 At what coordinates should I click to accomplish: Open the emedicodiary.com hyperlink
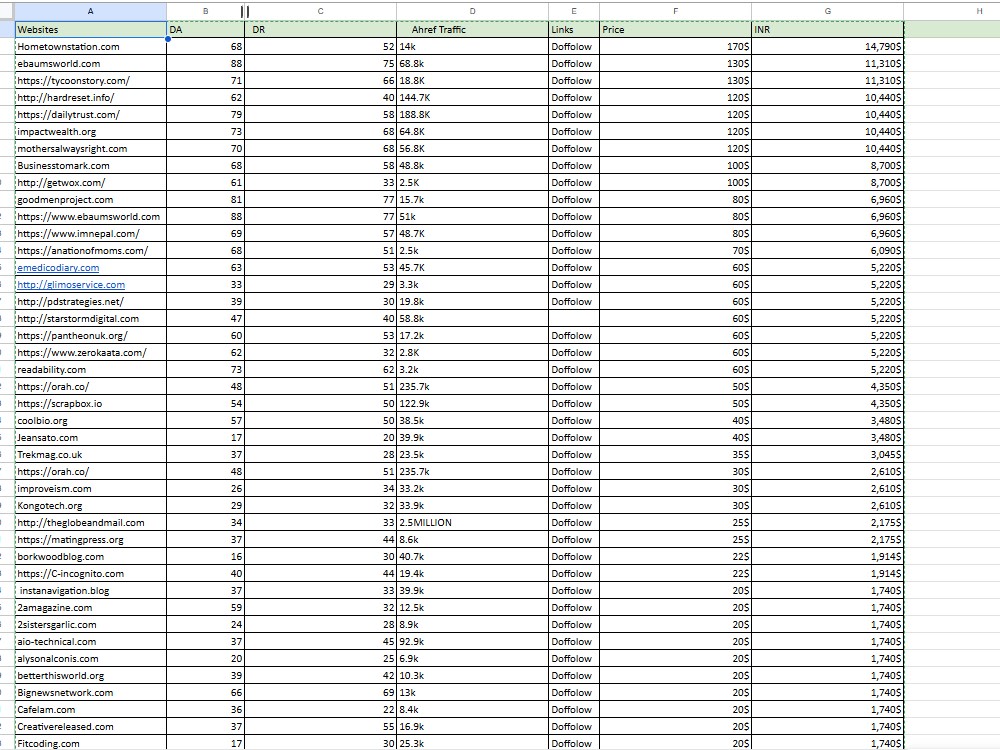(x=58, y=267)
